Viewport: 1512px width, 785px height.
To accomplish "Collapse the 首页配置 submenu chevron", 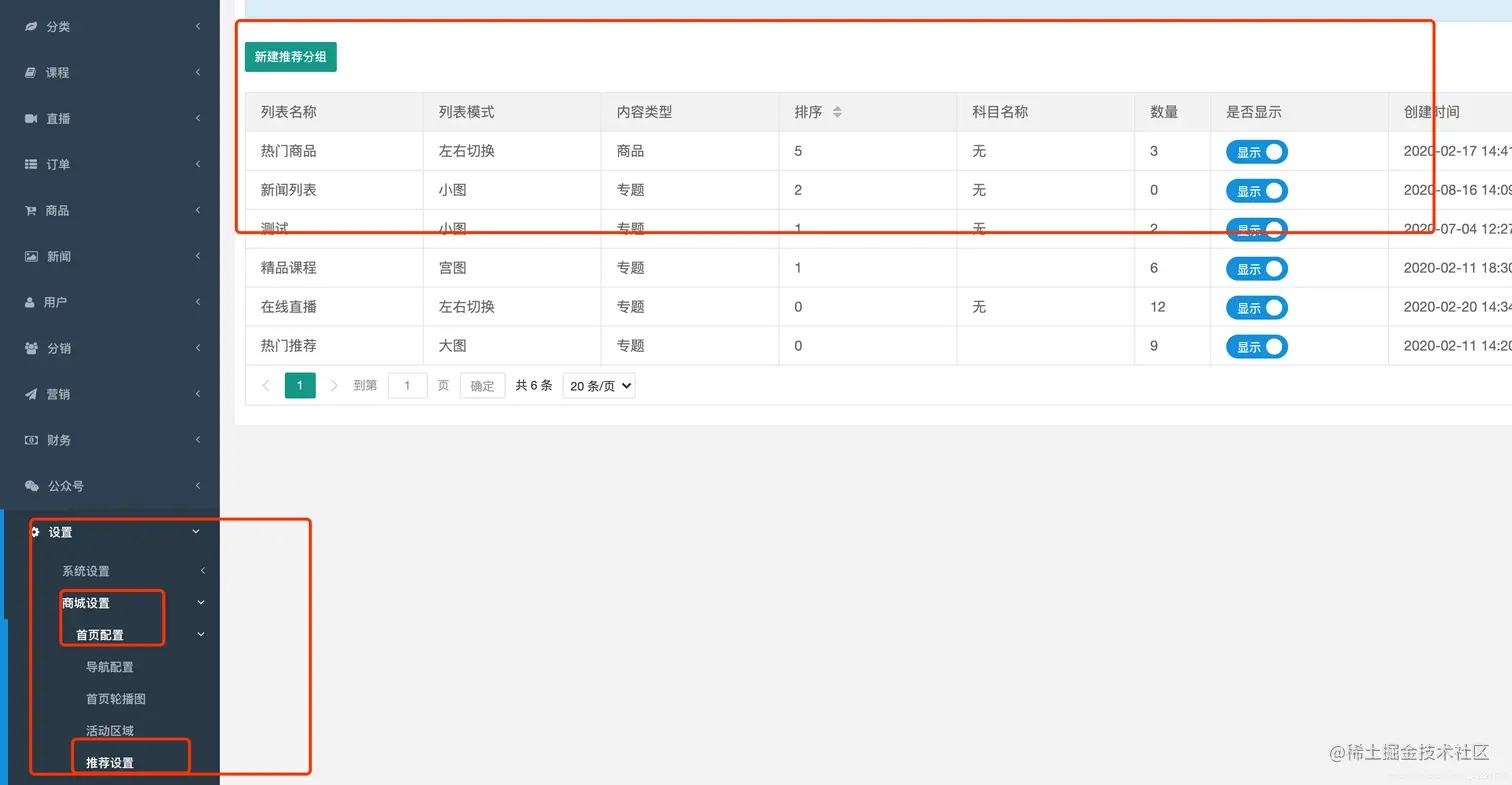I will point(201,635).
